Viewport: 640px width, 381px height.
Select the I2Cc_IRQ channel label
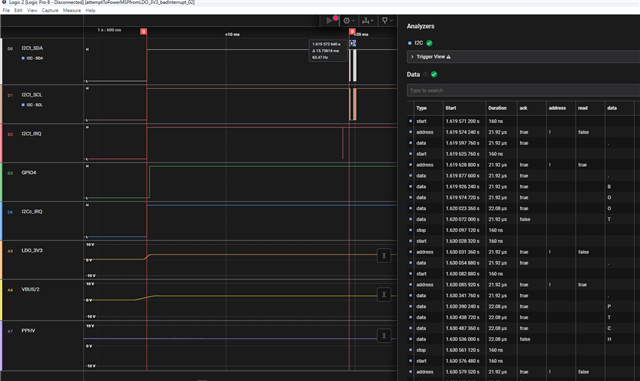(32, 212)
